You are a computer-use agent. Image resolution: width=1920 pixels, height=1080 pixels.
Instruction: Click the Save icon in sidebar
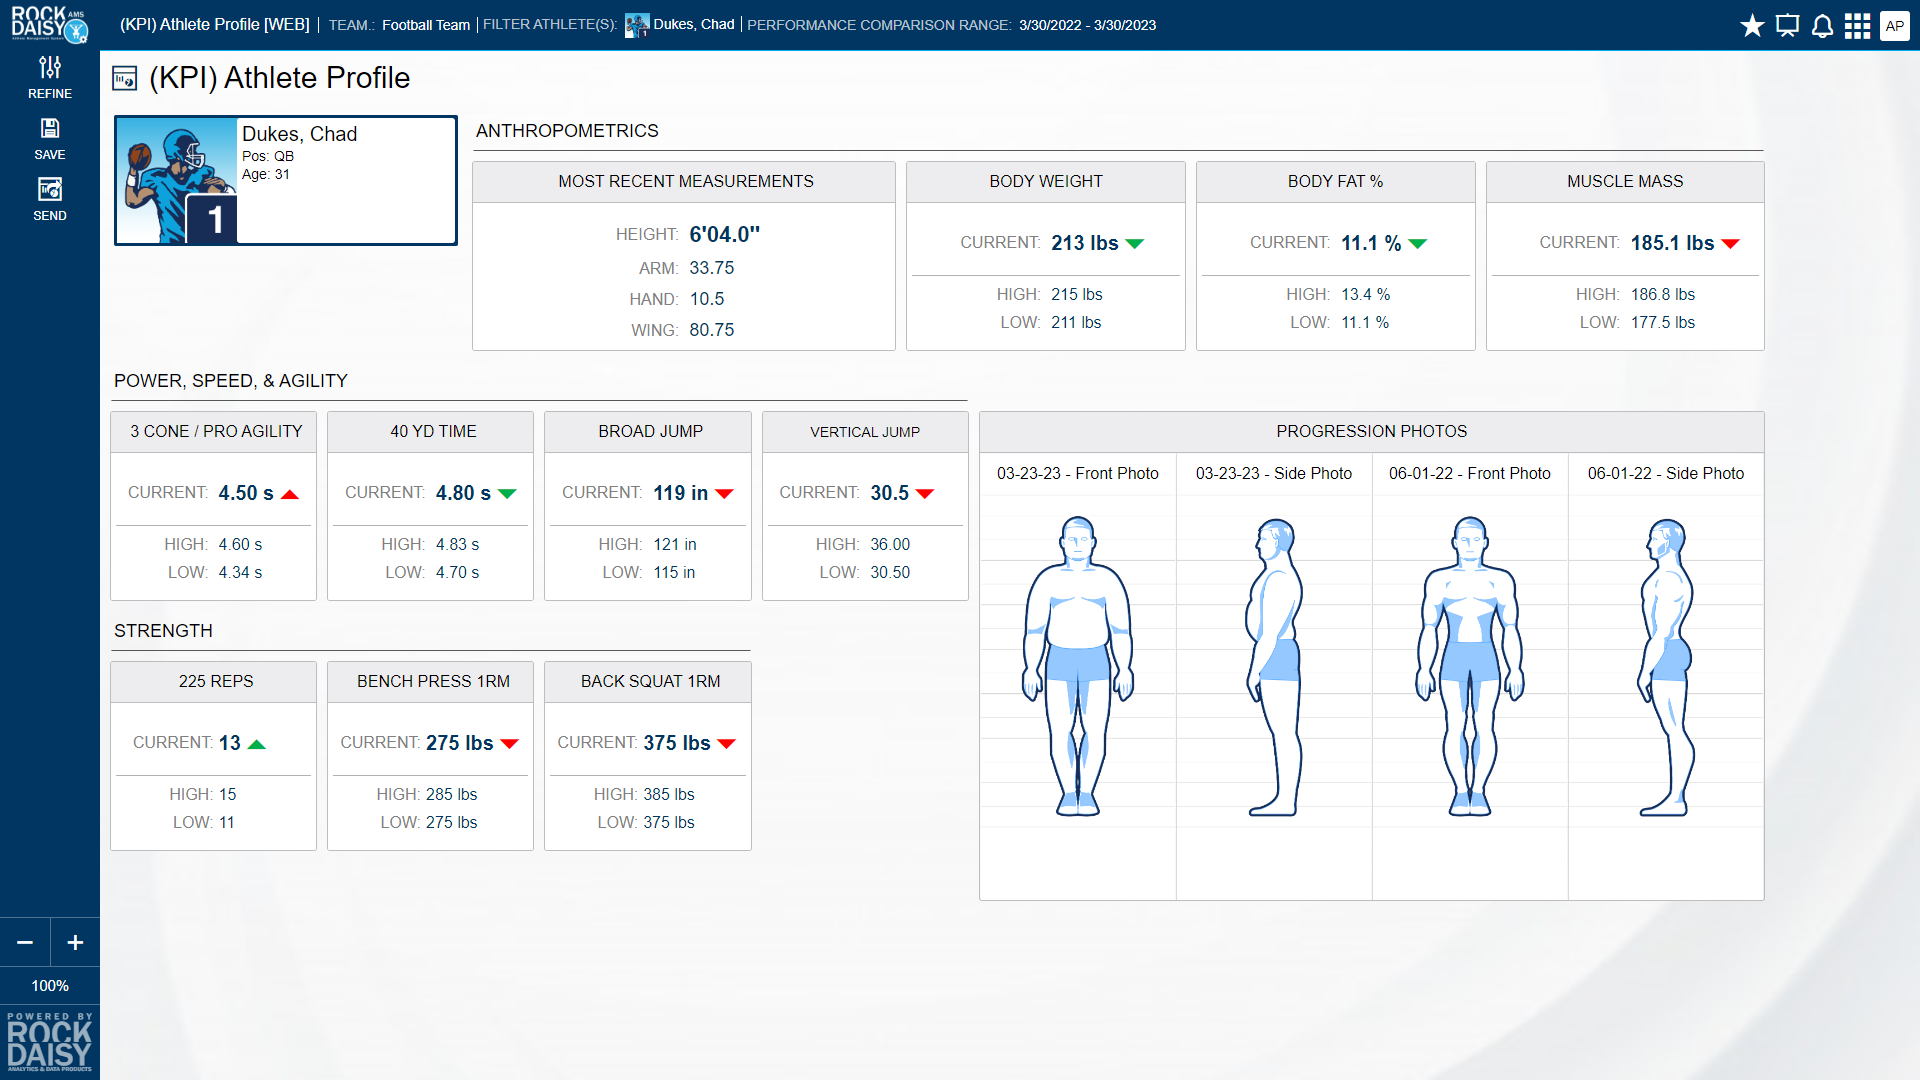click(49, 138)
